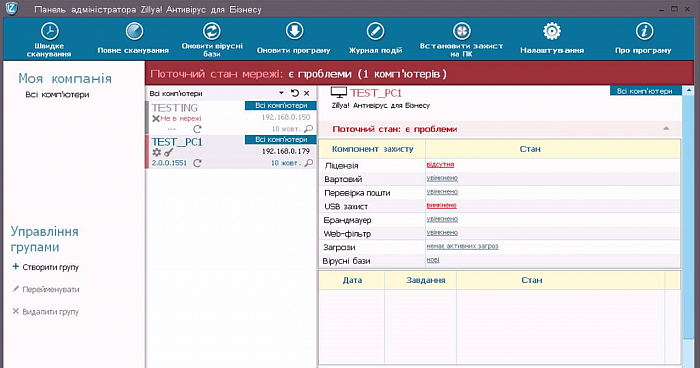Viewport: 700px width, 368px height.
Task: Click the USB захист вимкнено link
Action: coord(442,205)
